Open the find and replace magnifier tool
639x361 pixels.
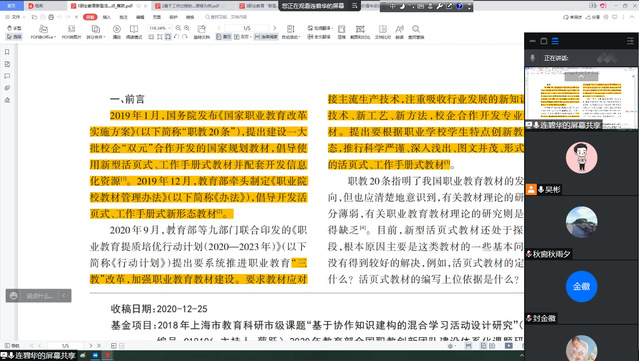(416, 31)
